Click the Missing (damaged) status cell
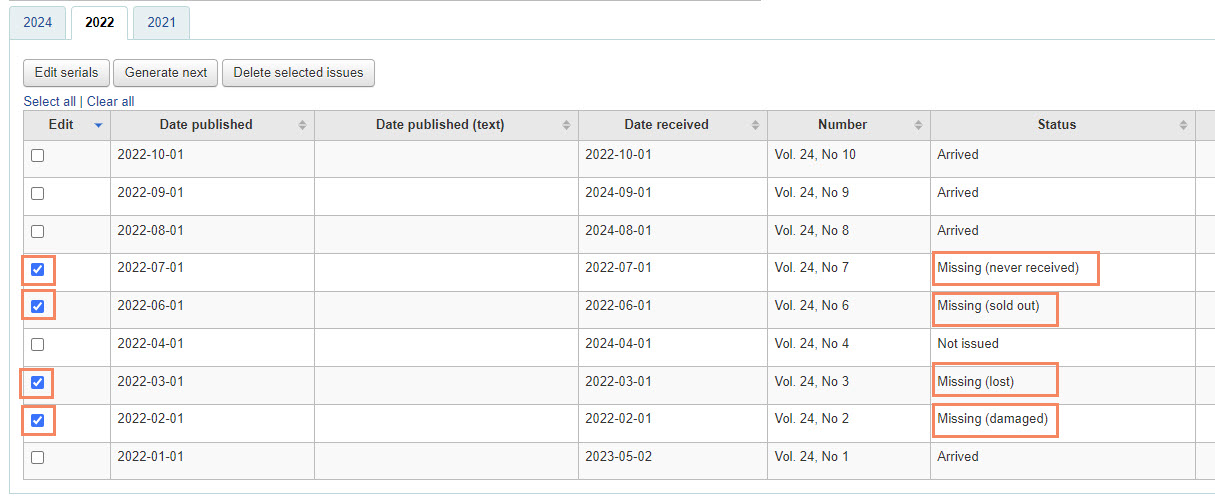This screenshot has height=501, width=1215. 992,419
